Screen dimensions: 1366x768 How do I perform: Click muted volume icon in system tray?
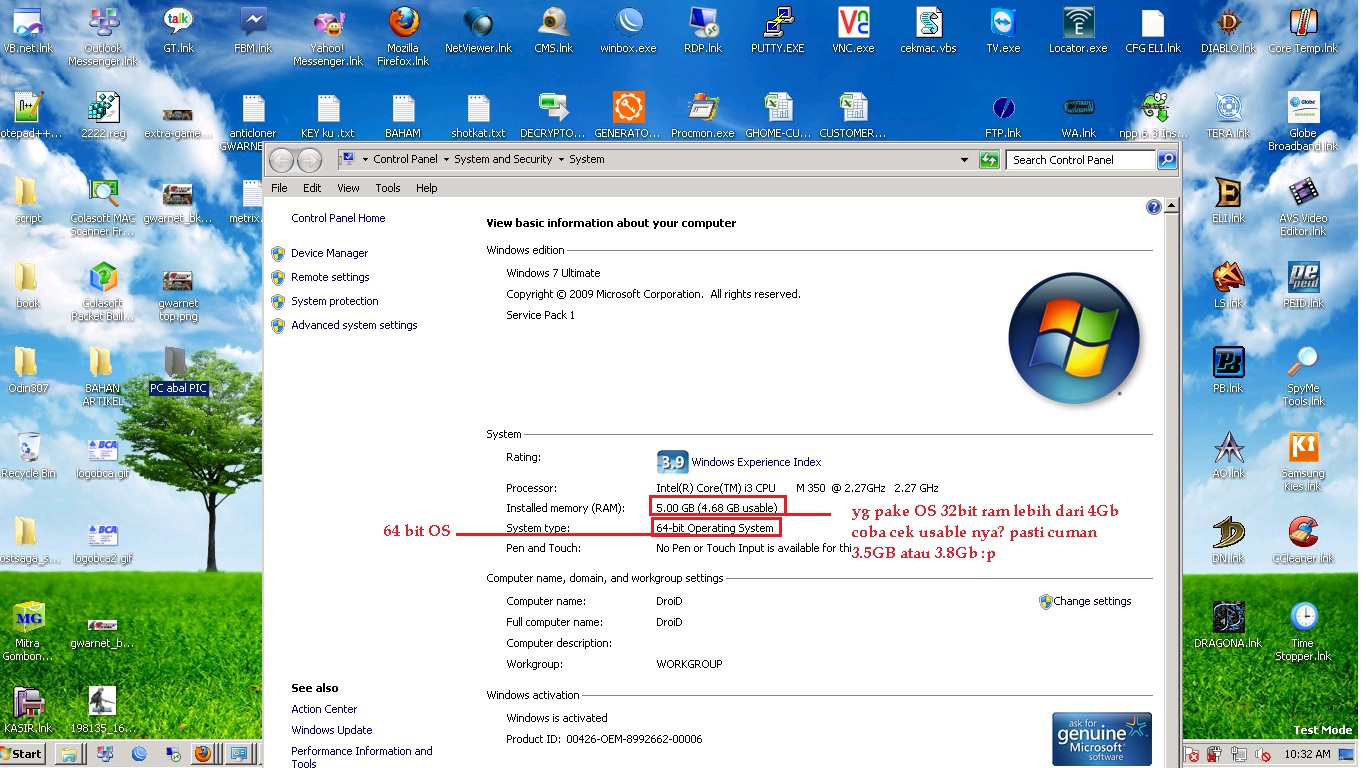click(1263, 754)
